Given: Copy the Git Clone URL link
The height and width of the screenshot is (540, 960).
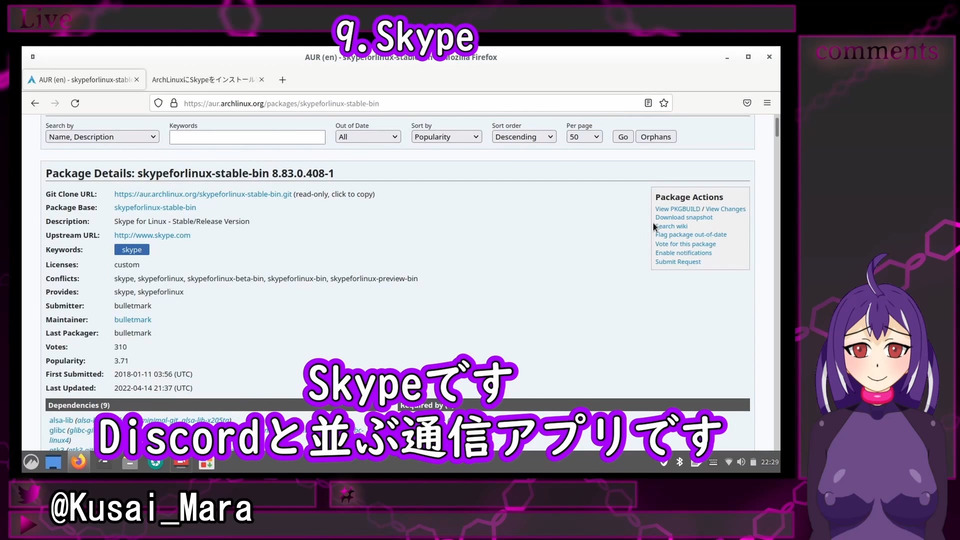Looking at the screenshot, I should [x=203, y=194].
